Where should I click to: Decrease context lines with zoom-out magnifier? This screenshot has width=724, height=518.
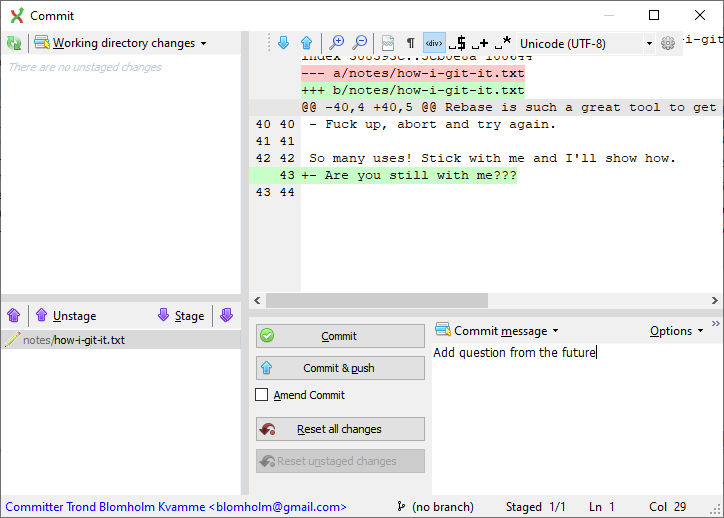[x=359, y=43]
